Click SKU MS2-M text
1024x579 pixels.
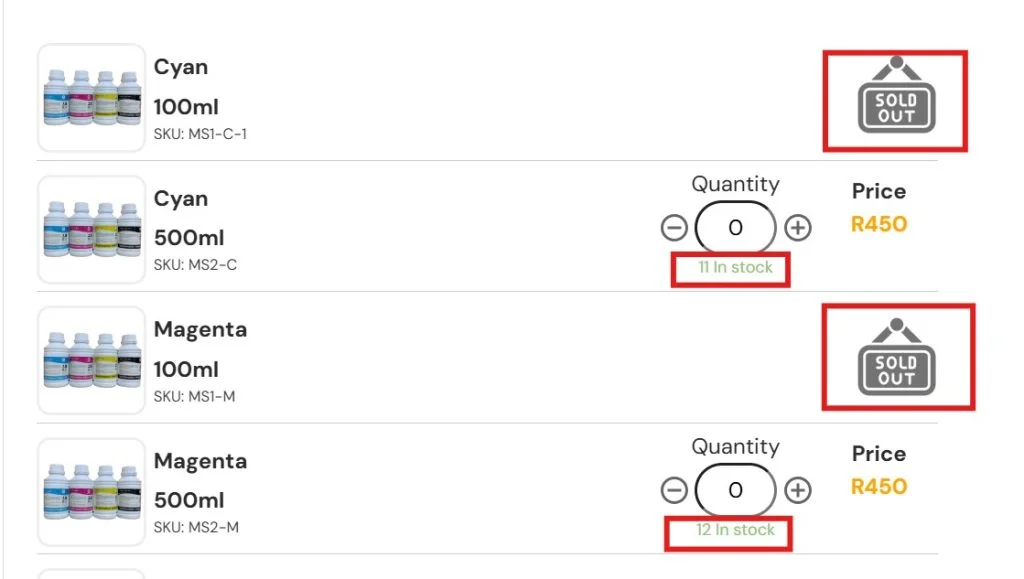tap(196, 527)
